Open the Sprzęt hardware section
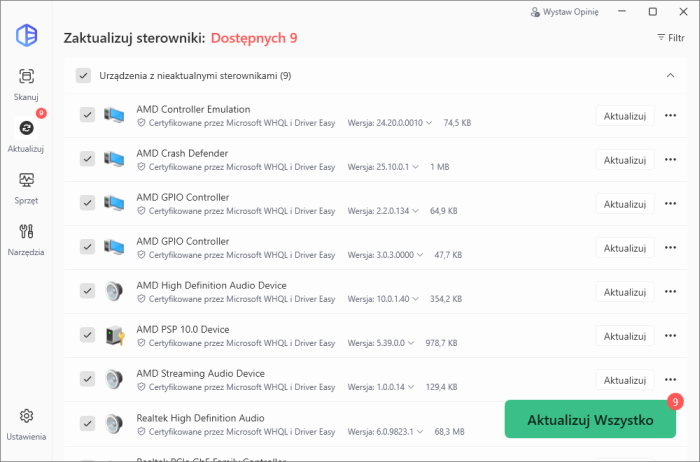 (26, 188)
